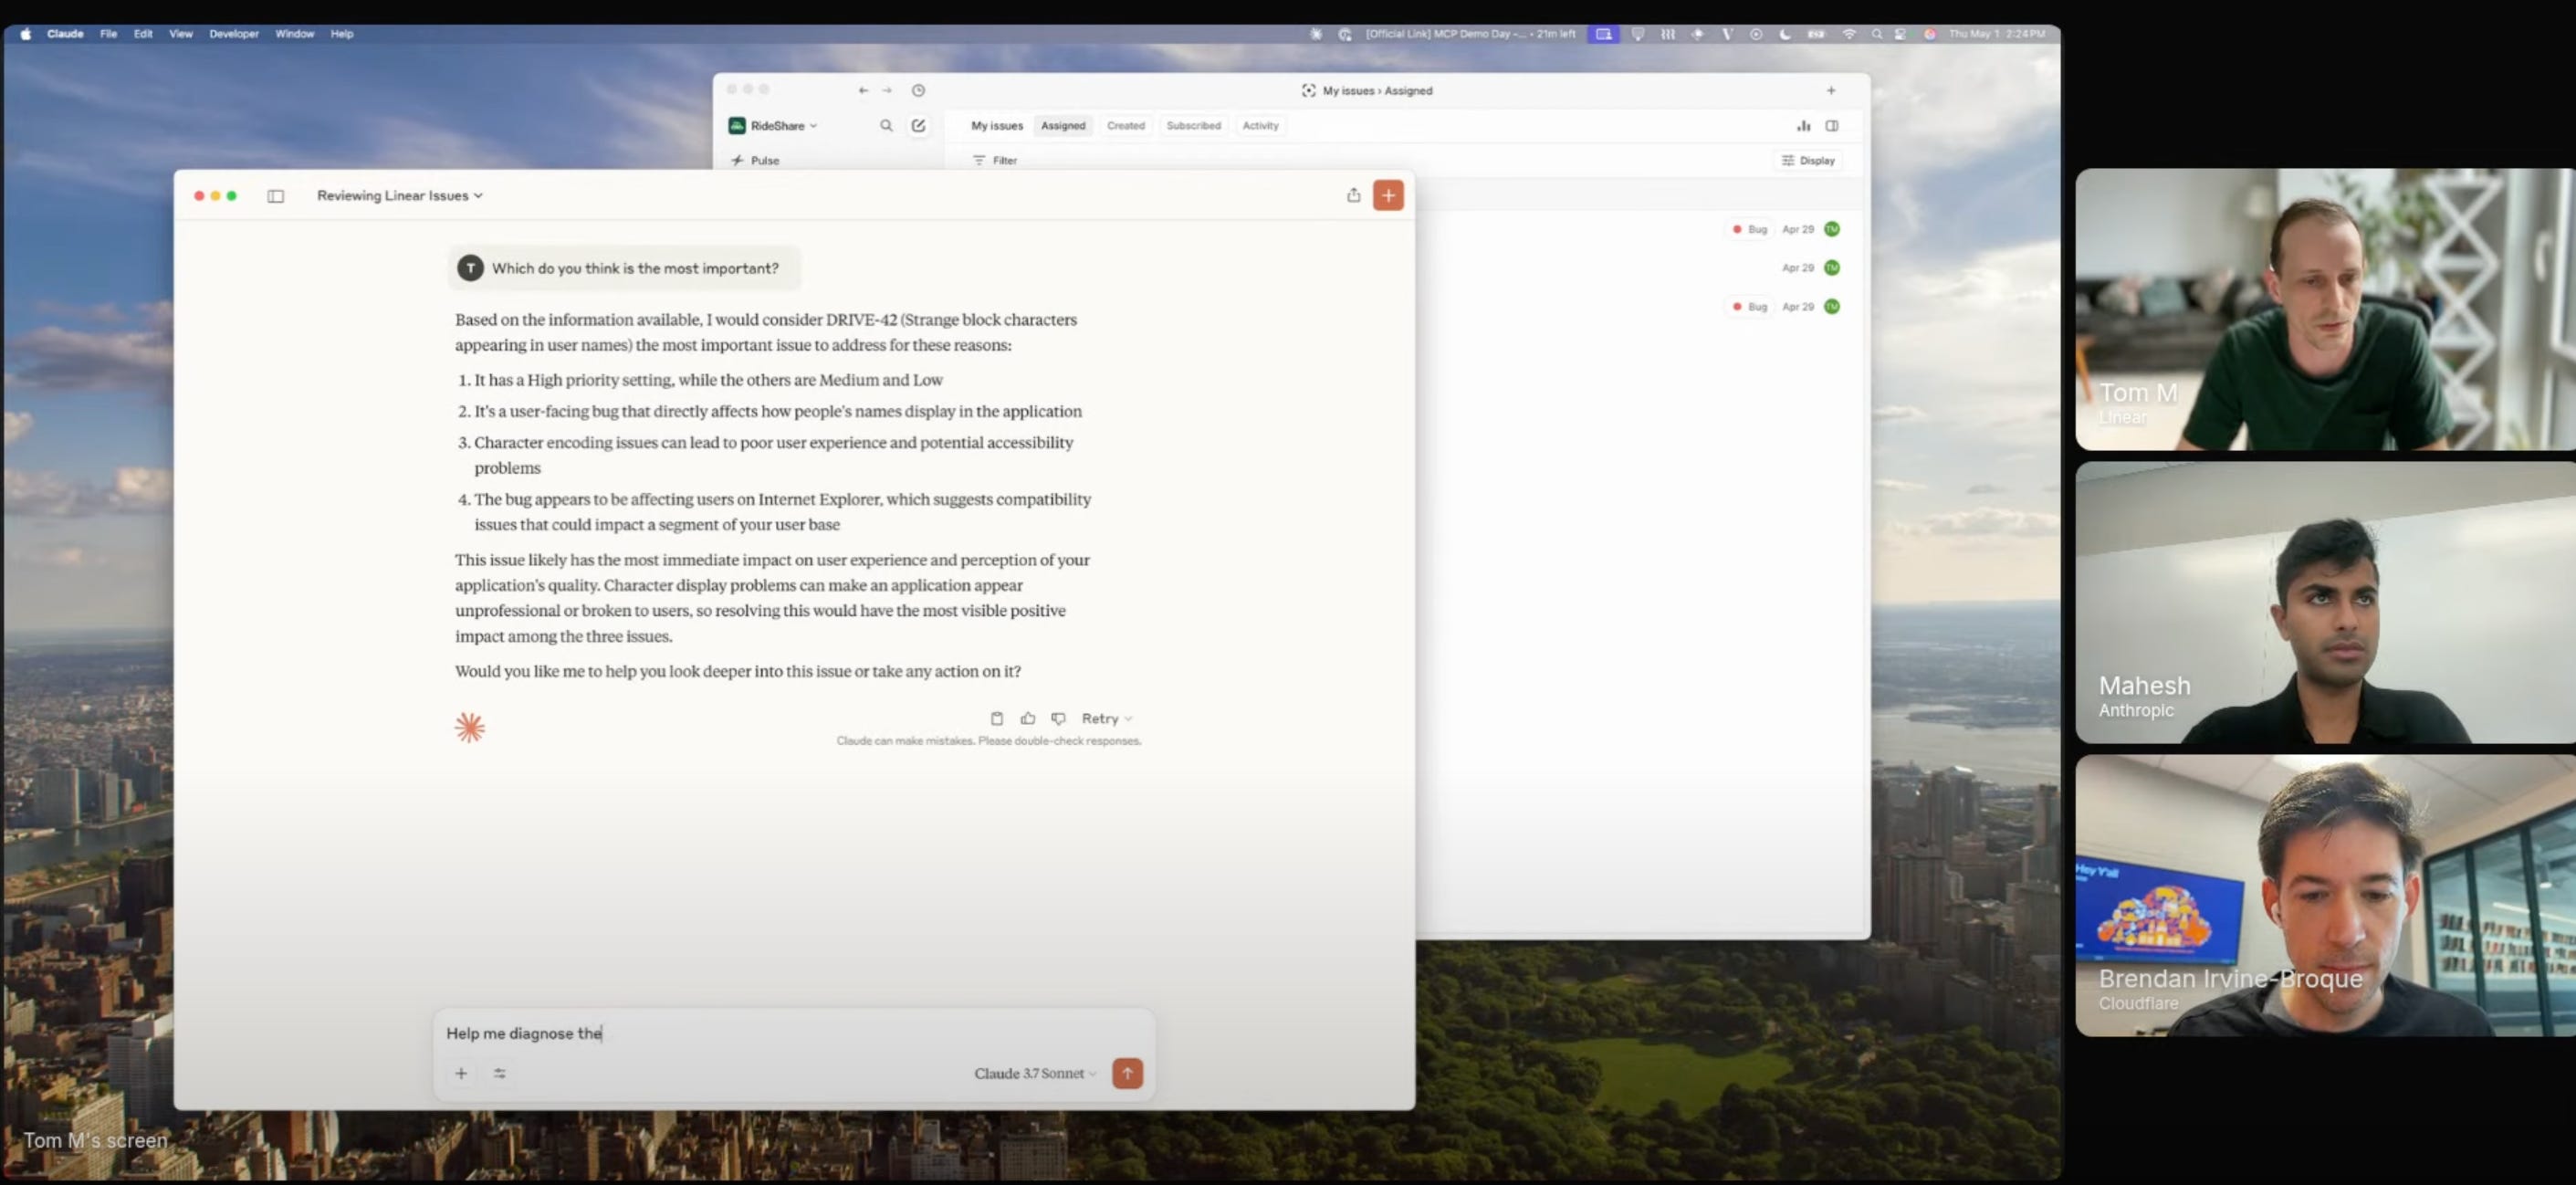Click the first issue's Bug label in Linear
This screenshot has width=2576, height=1185.
tap(1749, 229)
